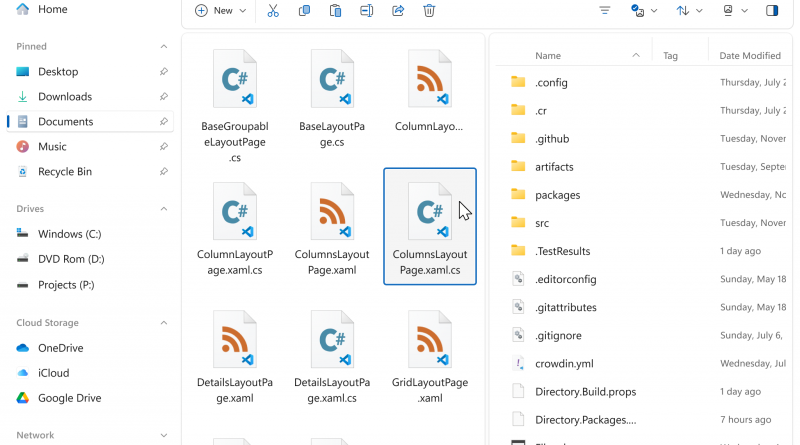The width and height of the screenshot is (800, 445).
Task: Toggle the dual pane view
Action: coord(772,11)
